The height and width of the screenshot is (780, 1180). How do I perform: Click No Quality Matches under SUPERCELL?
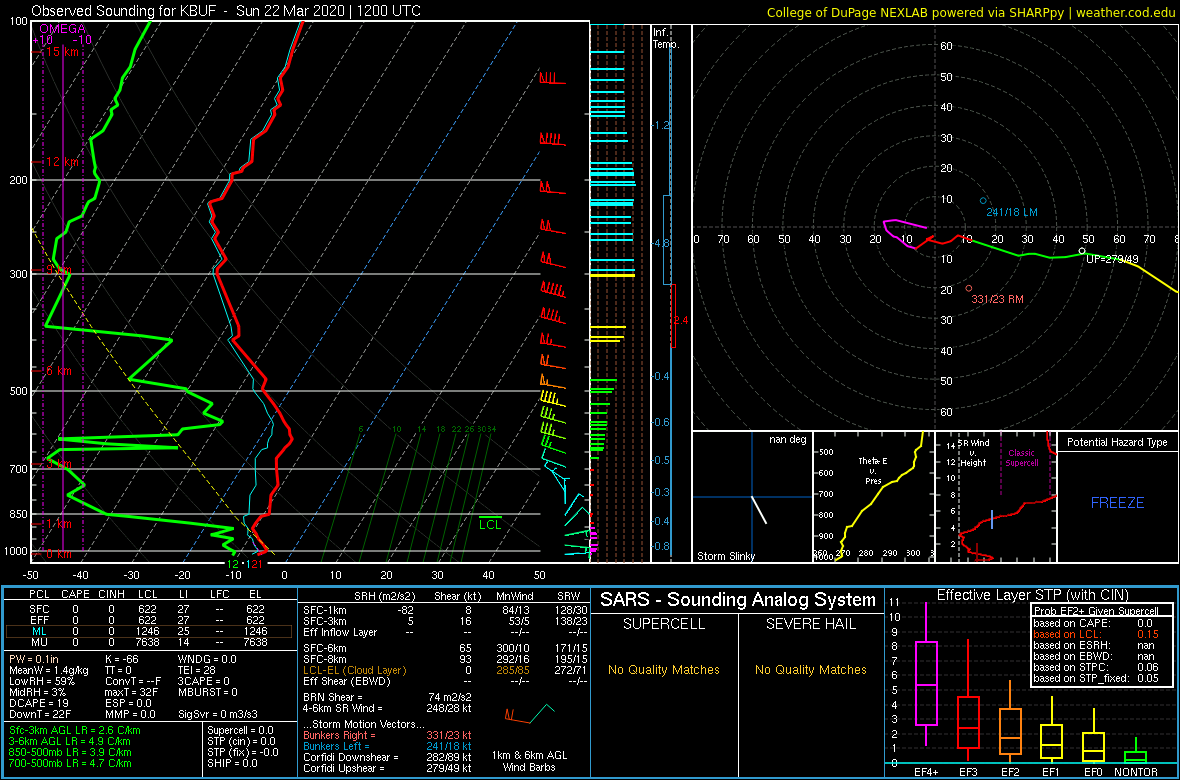[663, 669]
